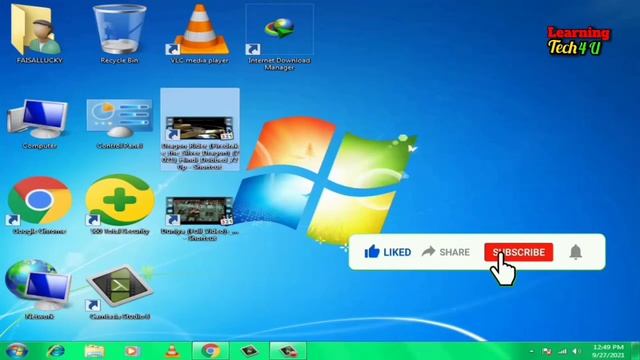Image resolution: width=640 pixels, height=360 pixels.
Task: Select the VLC media player desktop shortcut
Action: pyautogui.click(x=199, y=33)
